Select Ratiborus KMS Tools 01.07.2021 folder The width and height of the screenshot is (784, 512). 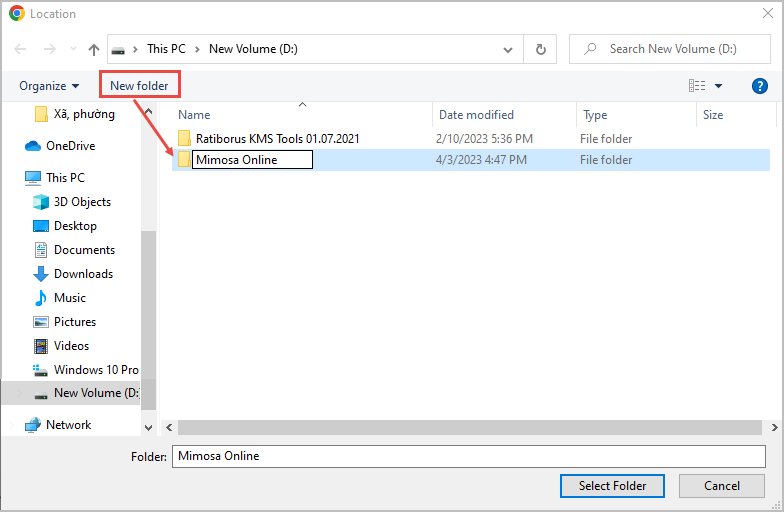pyautogui.click(x=278, y=138)
